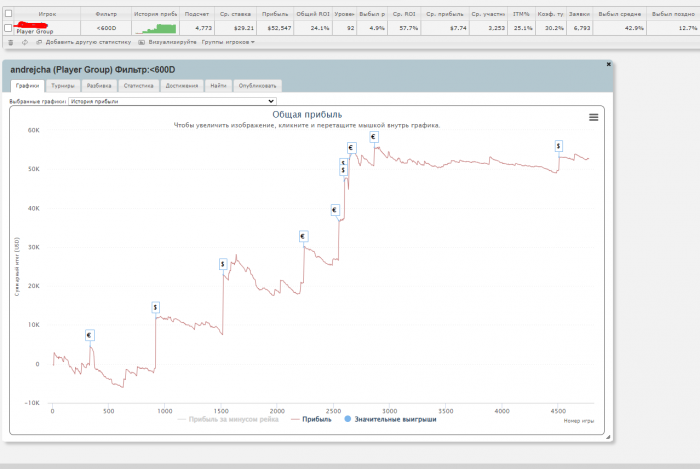Screen dimensions: 700x469
Task: Open the chart hamburger menu
Action: [593, 117]
